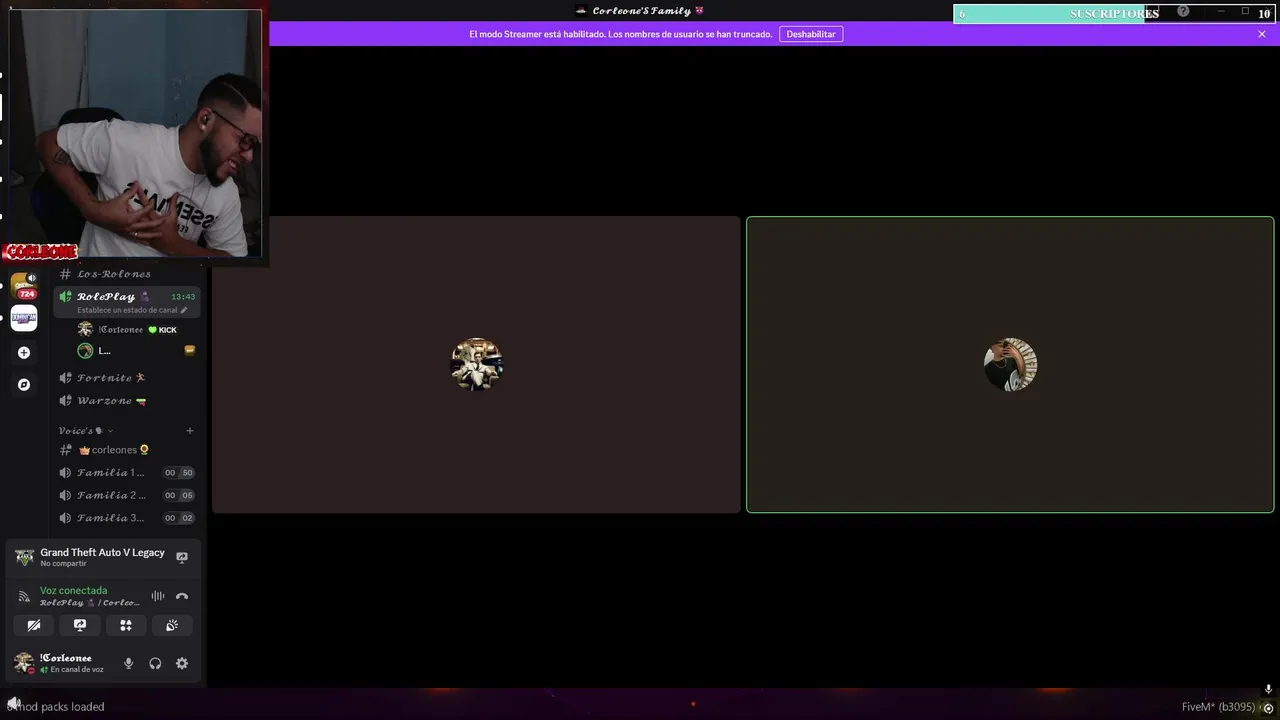
Task: Join Familia 2 voice channel
Action: coord(126,495)
